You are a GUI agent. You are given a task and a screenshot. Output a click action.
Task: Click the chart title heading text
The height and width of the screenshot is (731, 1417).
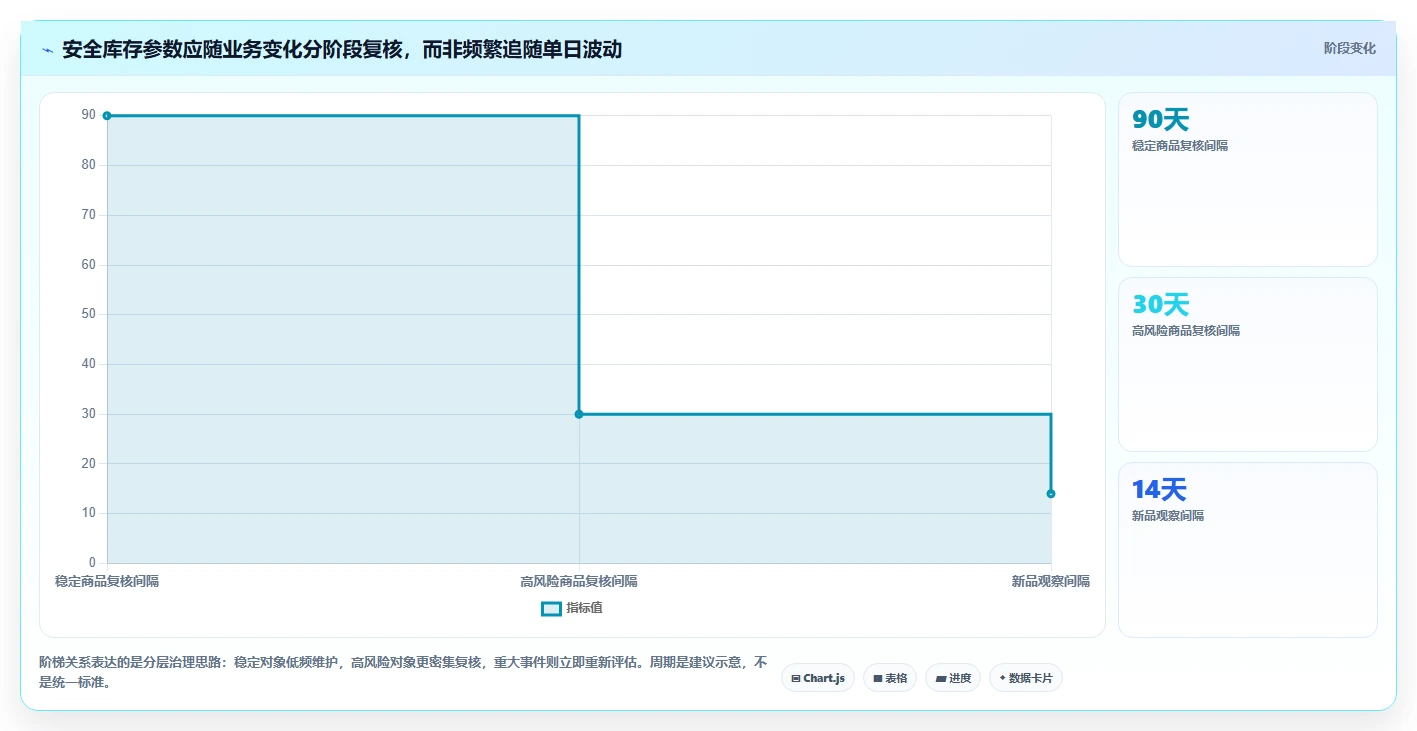tap(342, 49)
